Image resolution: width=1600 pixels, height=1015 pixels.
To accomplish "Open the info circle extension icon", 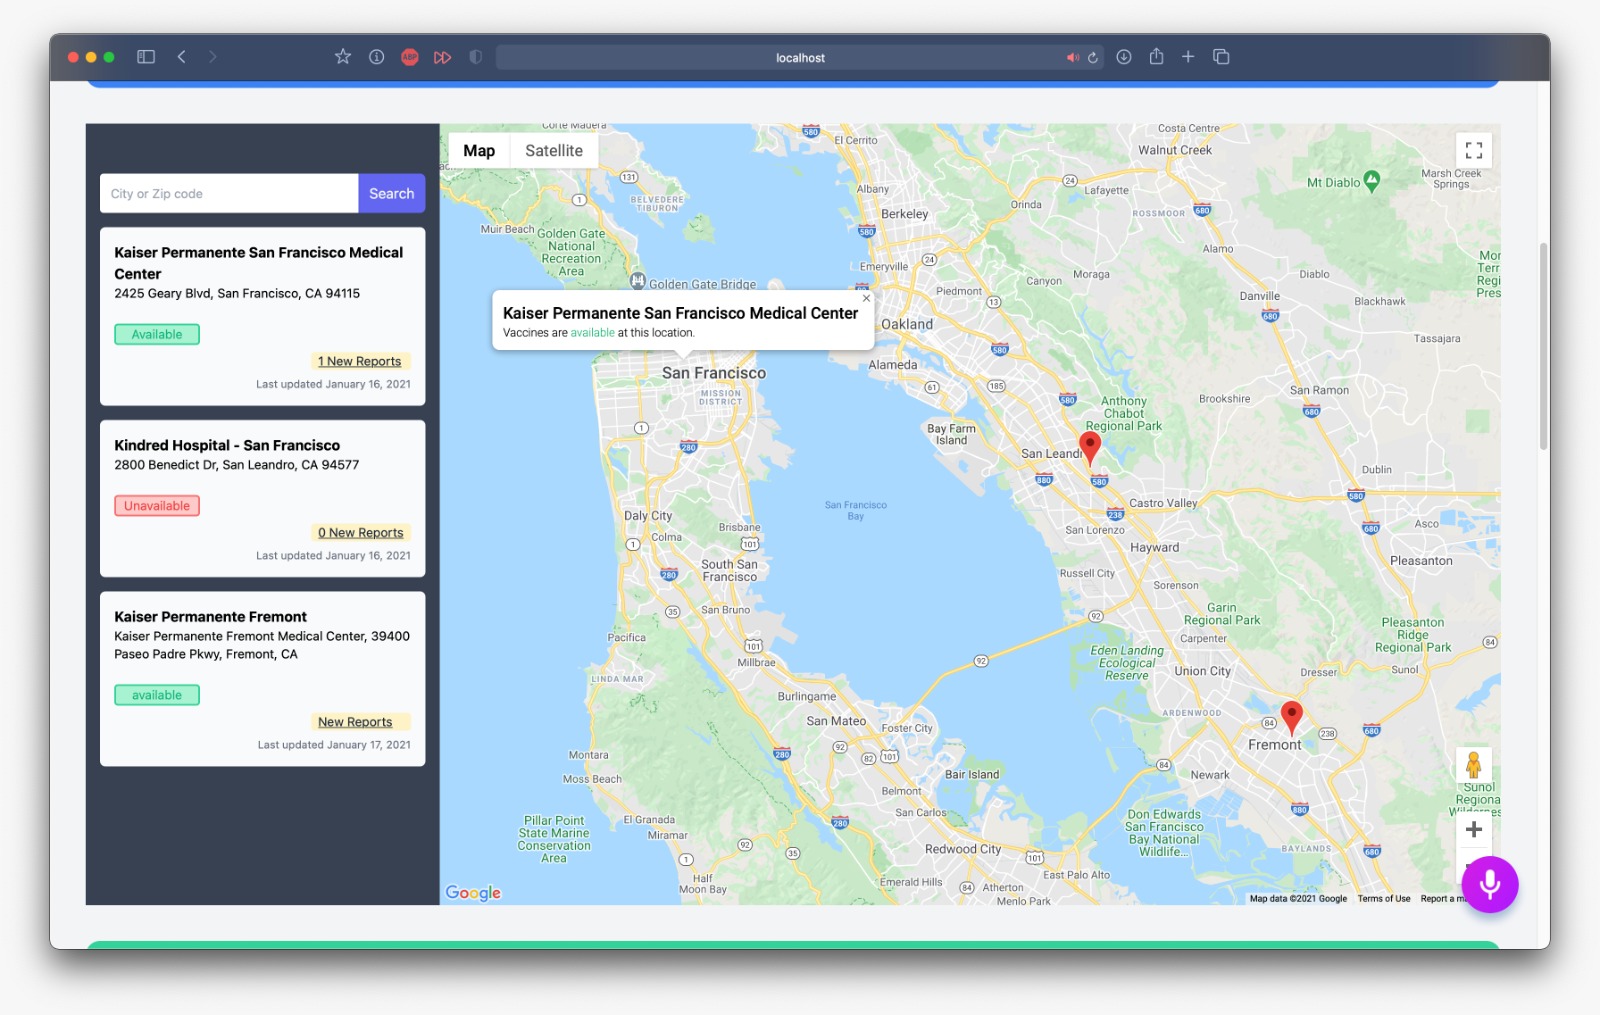I will click(x=377, y=57).
